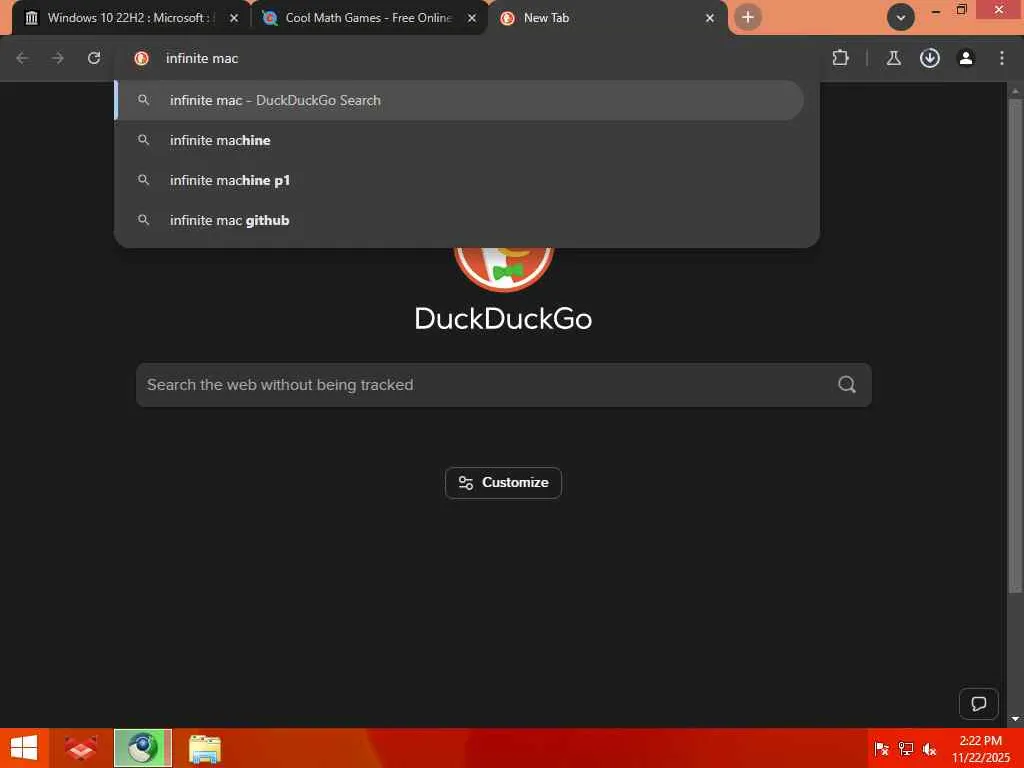Switch to the Cool Math Games tab
The width and height of the screenshot is (1024, 768).
pyautogui.click(x=368, y=18)
